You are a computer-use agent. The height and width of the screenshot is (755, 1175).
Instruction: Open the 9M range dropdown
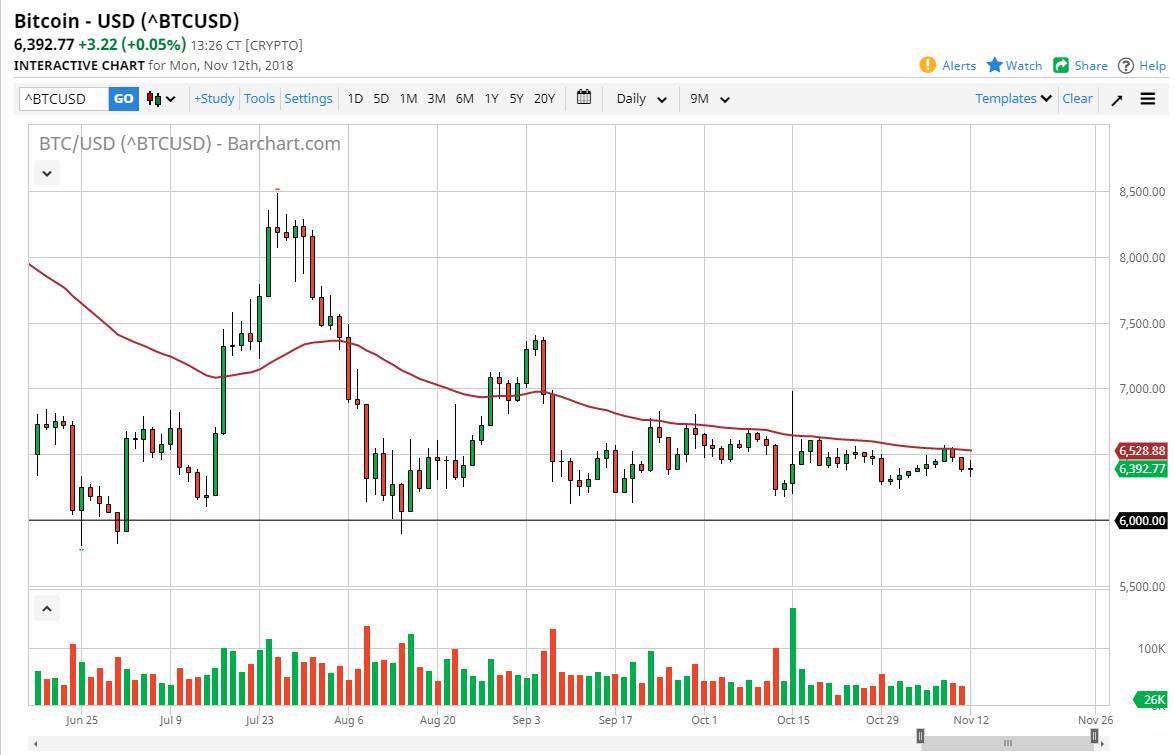click(709, 98)
